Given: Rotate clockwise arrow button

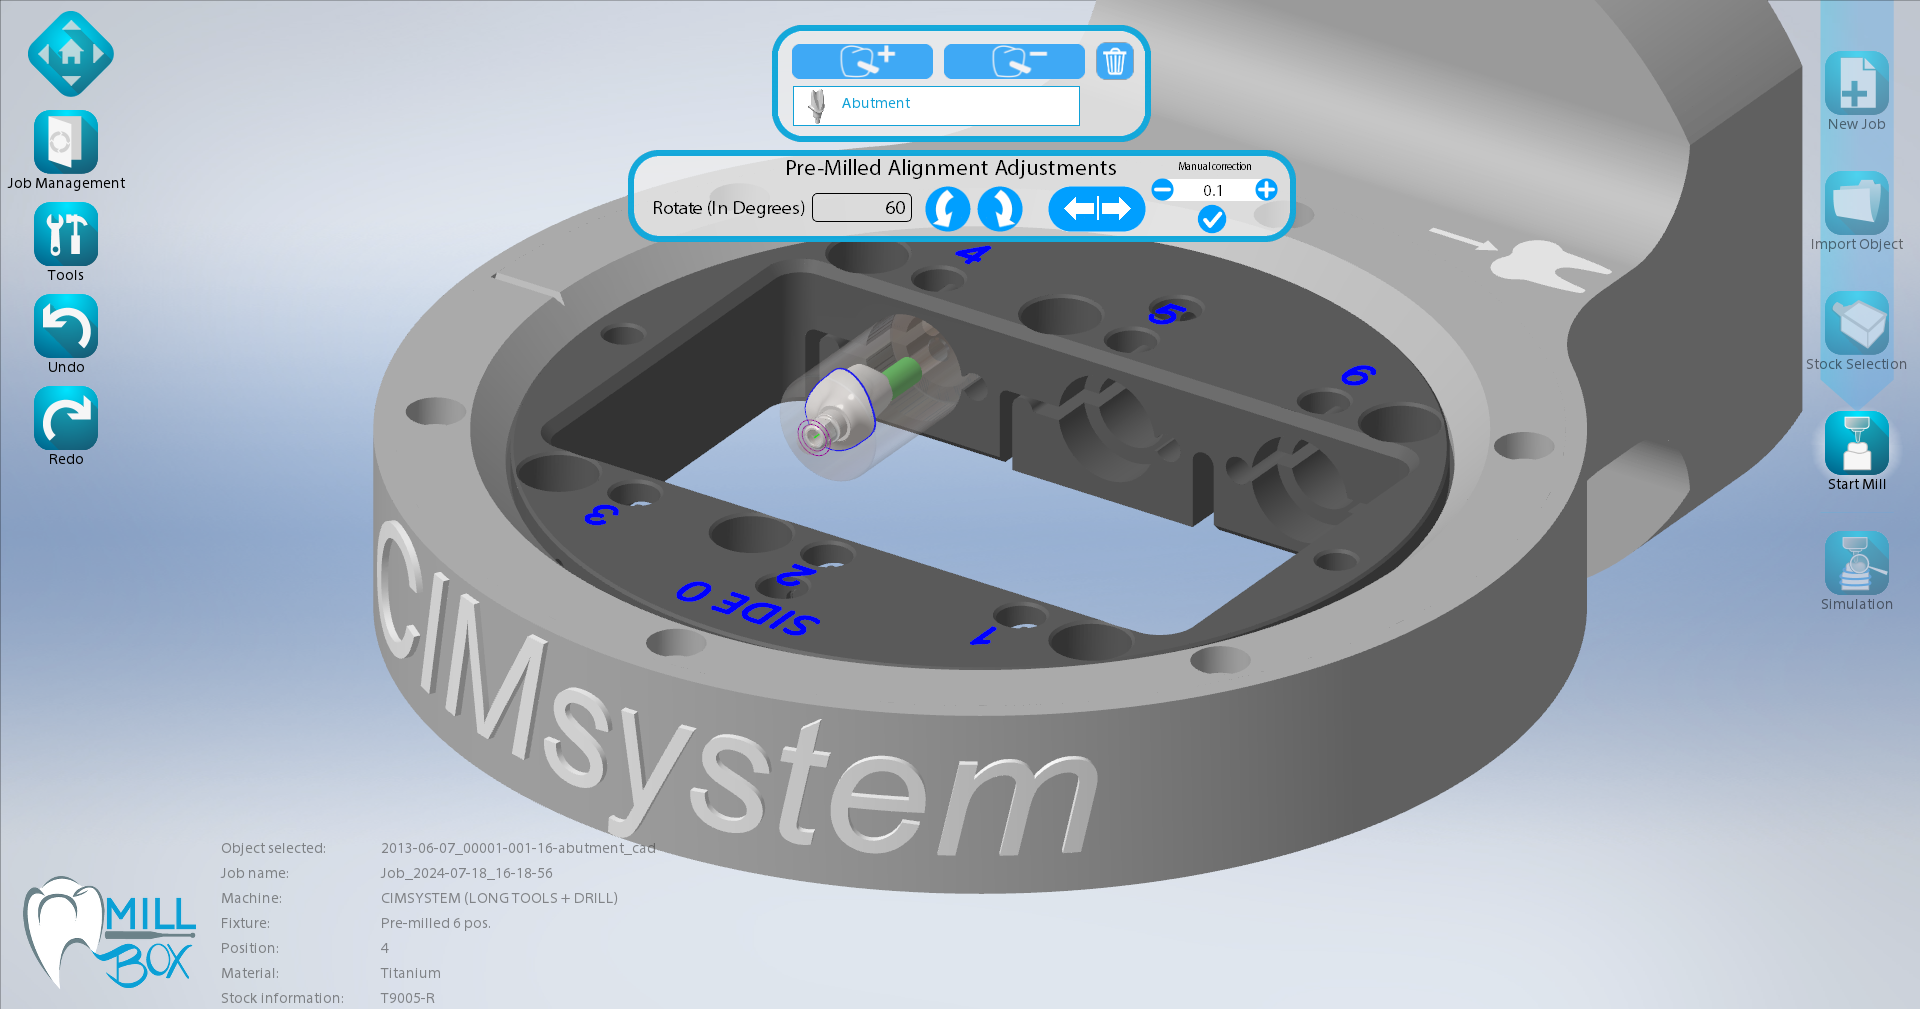Looking at the screenshot, I should click(x=999, y=209).
